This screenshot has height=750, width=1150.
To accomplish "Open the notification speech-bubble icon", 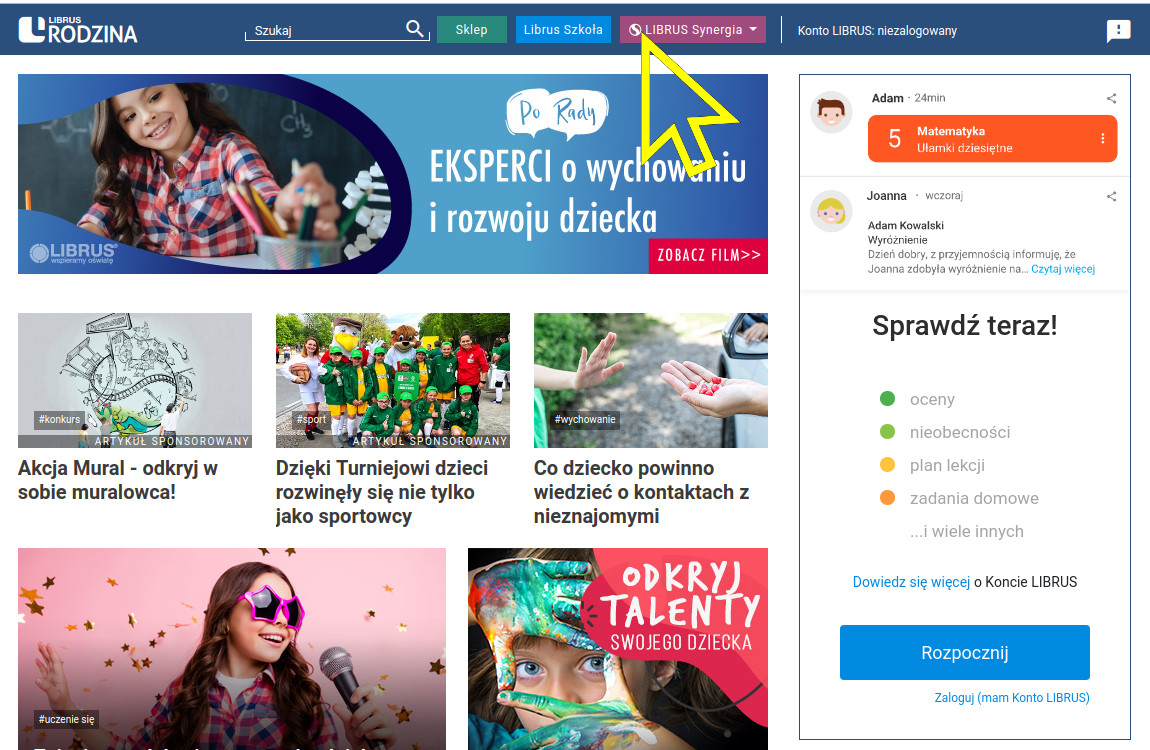I will 1118,30.
